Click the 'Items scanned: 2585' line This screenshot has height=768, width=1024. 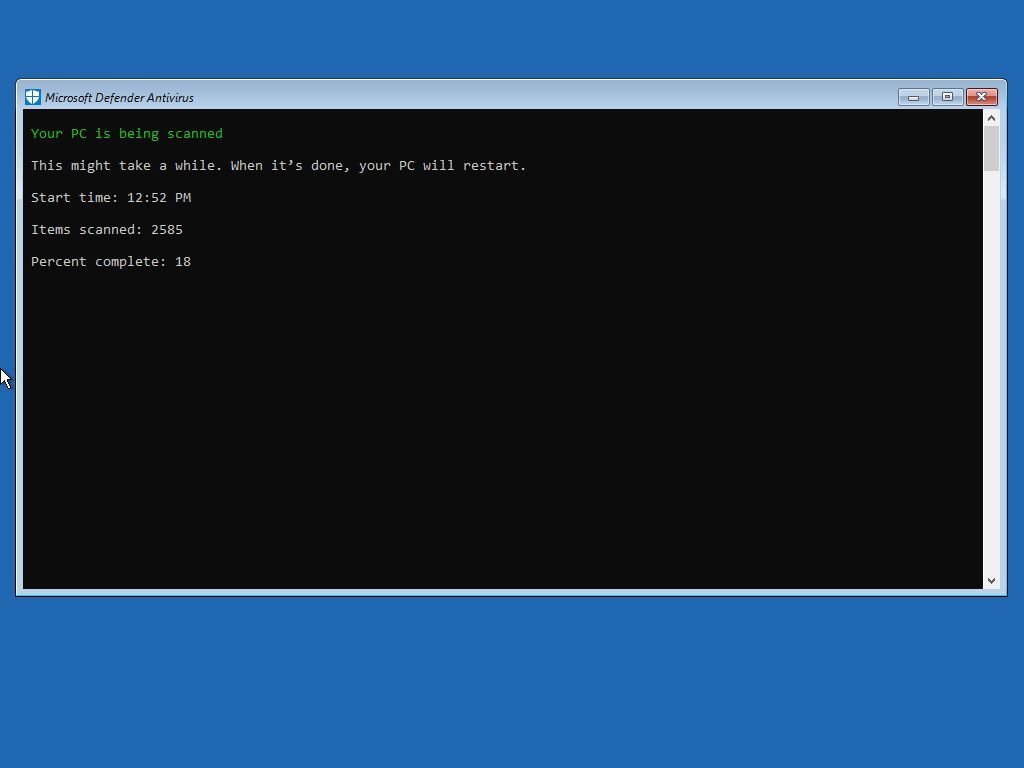(107, 229)
